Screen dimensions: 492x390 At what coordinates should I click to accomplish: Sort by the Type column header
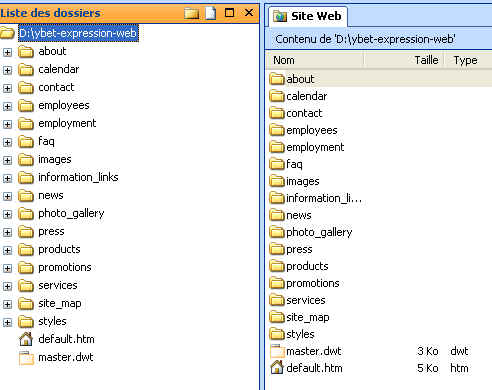(468, 60)
